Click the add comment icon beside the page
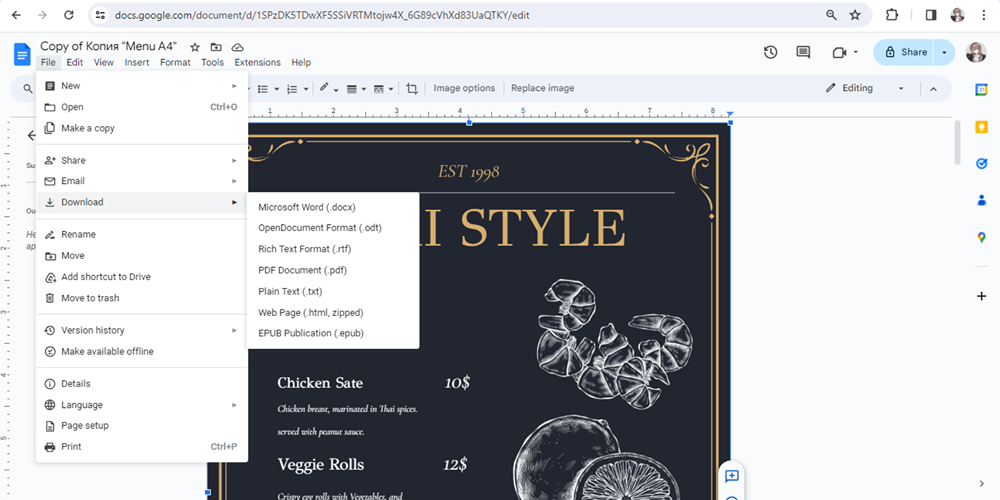Image resolution: width=1000 pixels, height=500 pixels. click(x=732, y=476)
